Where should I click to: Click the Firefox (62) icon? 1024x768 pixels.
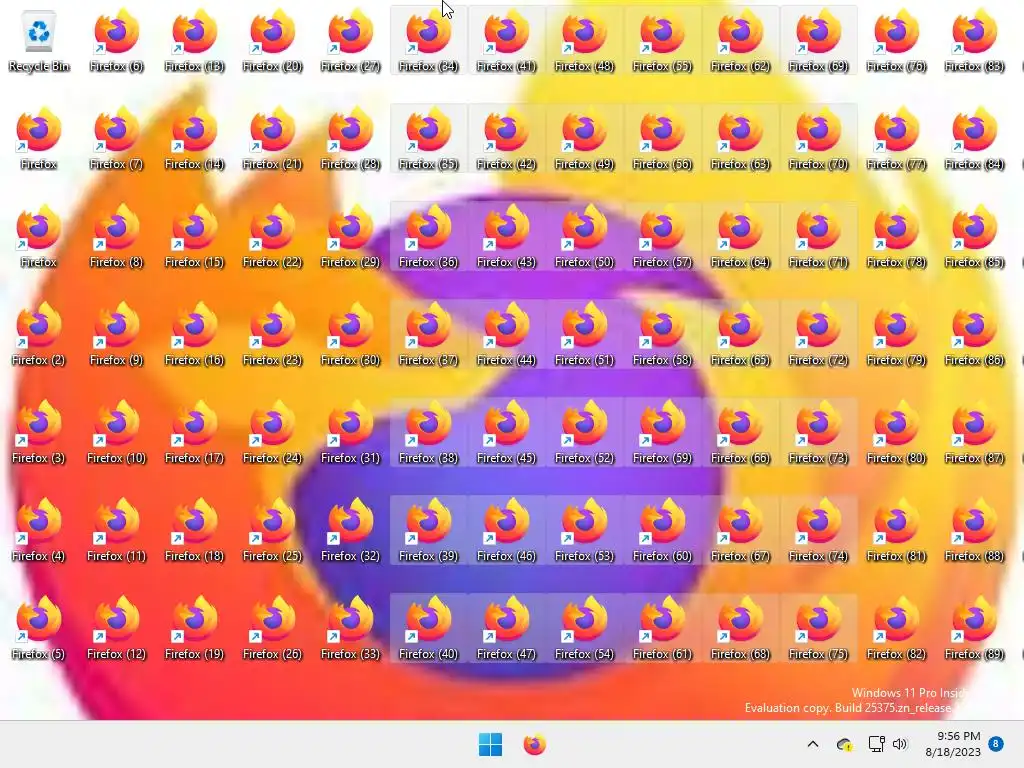click(741, 40)
